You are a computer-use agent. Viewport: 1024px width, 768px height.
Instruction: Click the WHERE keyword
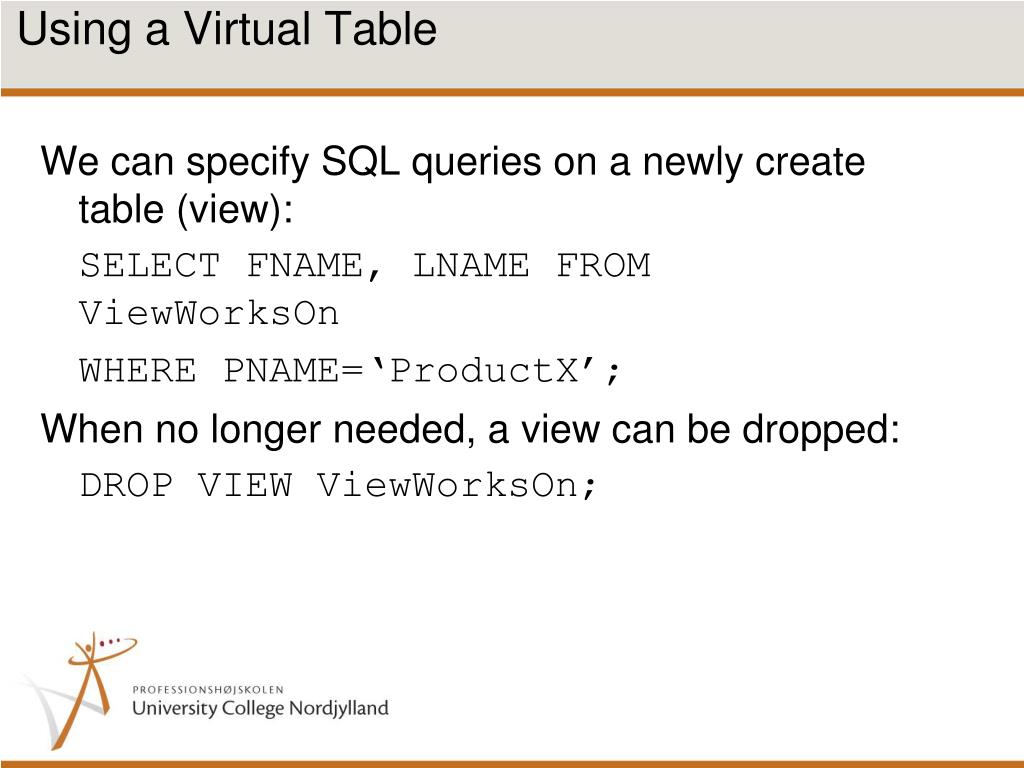tap(138, 371)
